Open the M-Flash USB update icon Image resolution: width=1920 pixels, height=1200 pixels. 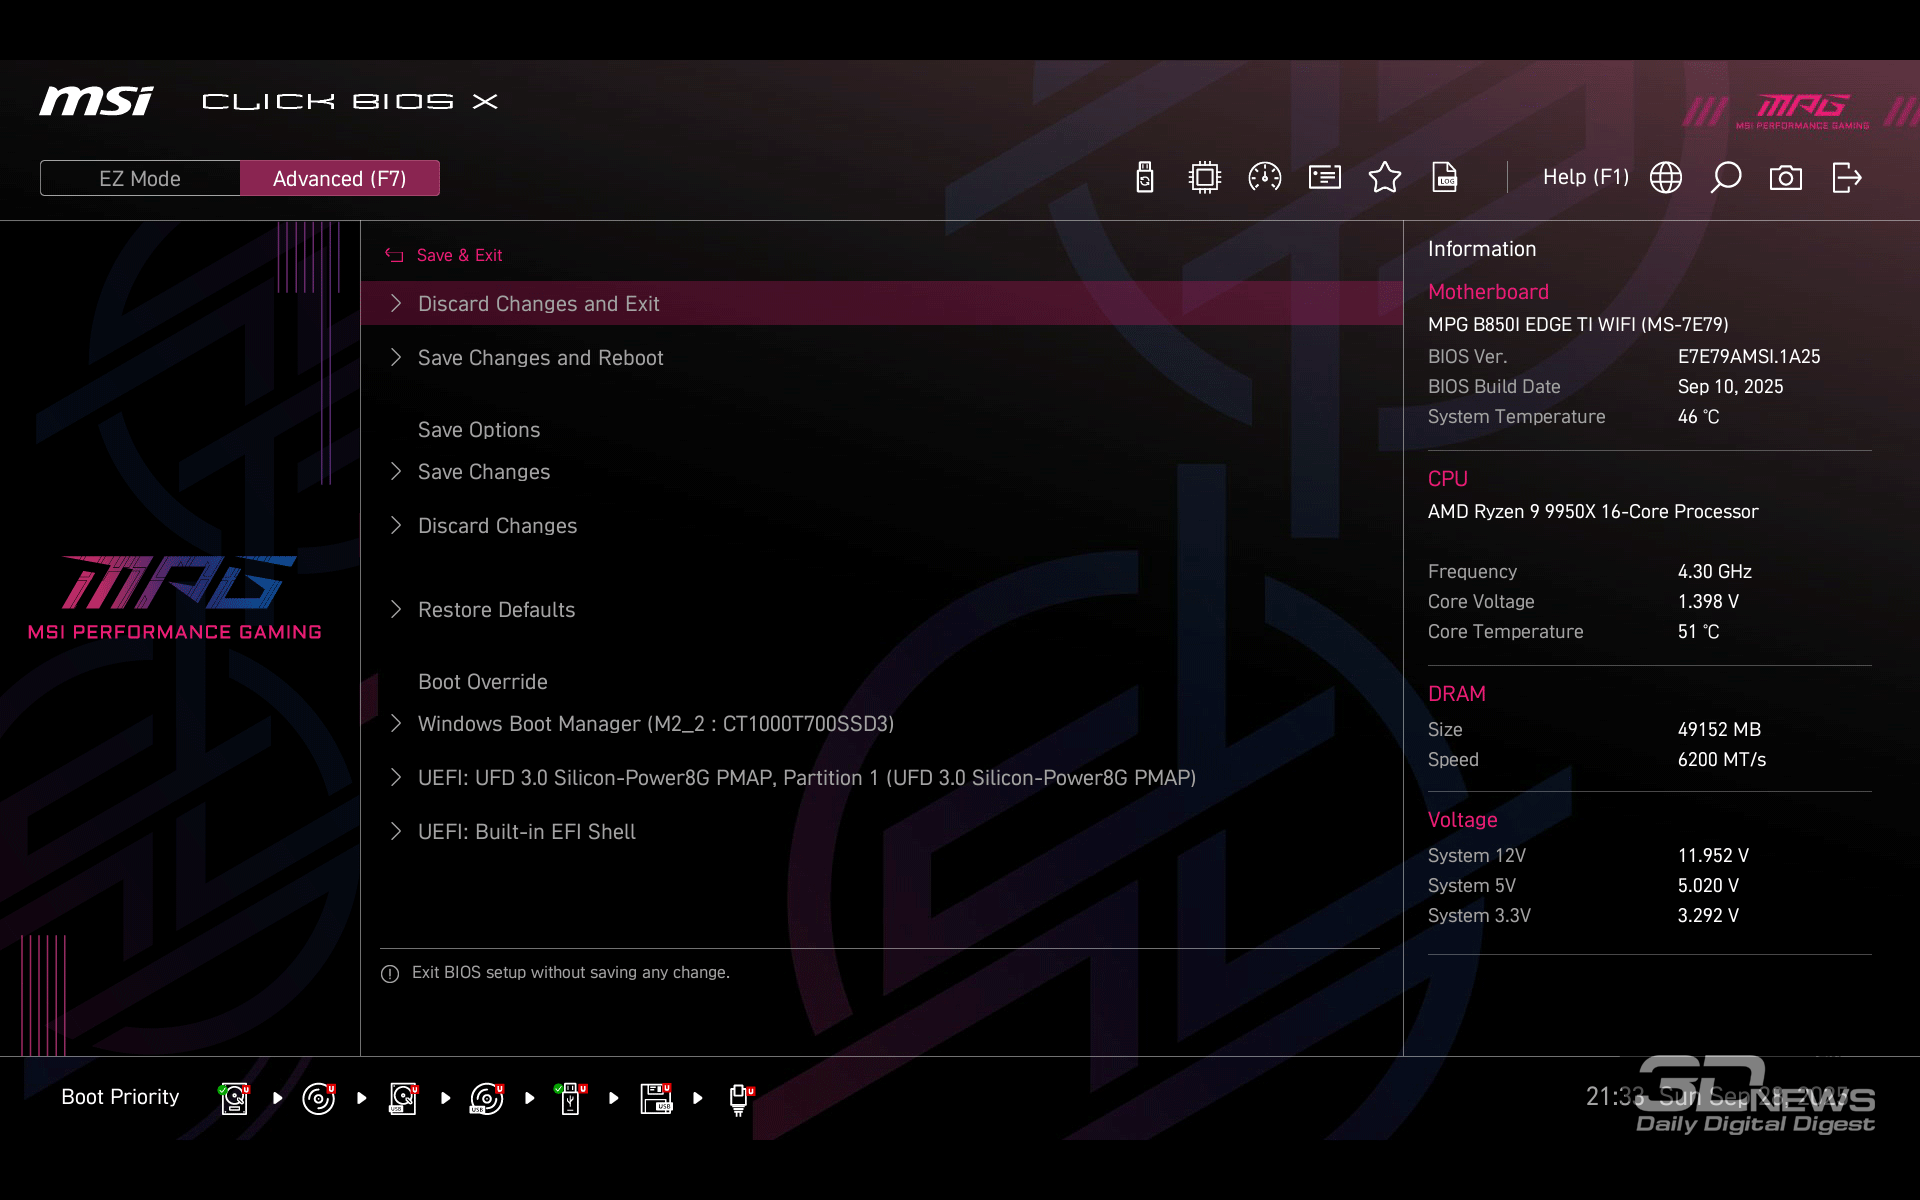[x=1145, y=178]
